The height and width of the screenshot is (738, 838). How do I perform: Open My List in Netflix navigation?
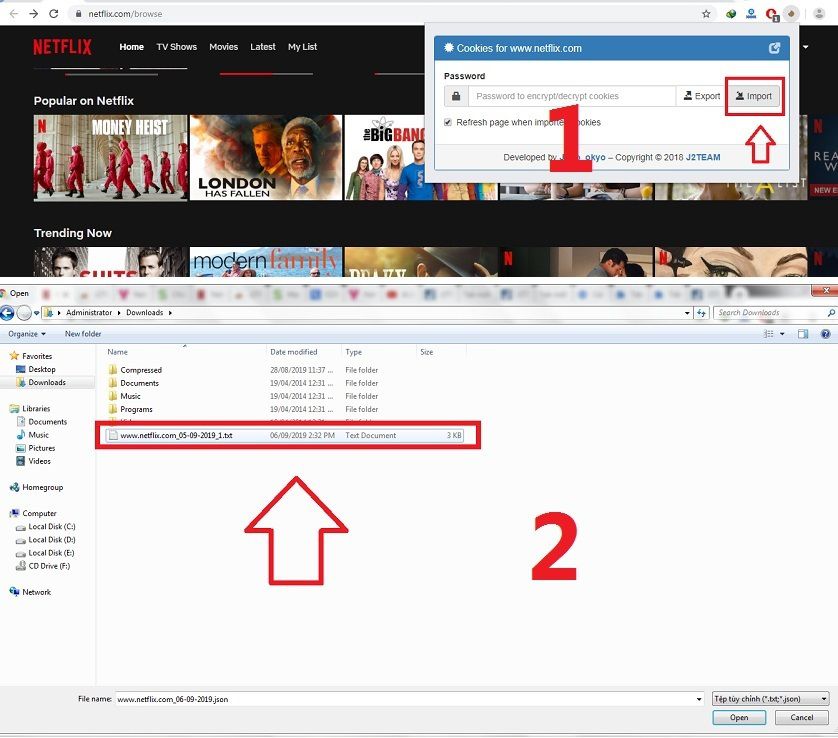click(302, 47)
